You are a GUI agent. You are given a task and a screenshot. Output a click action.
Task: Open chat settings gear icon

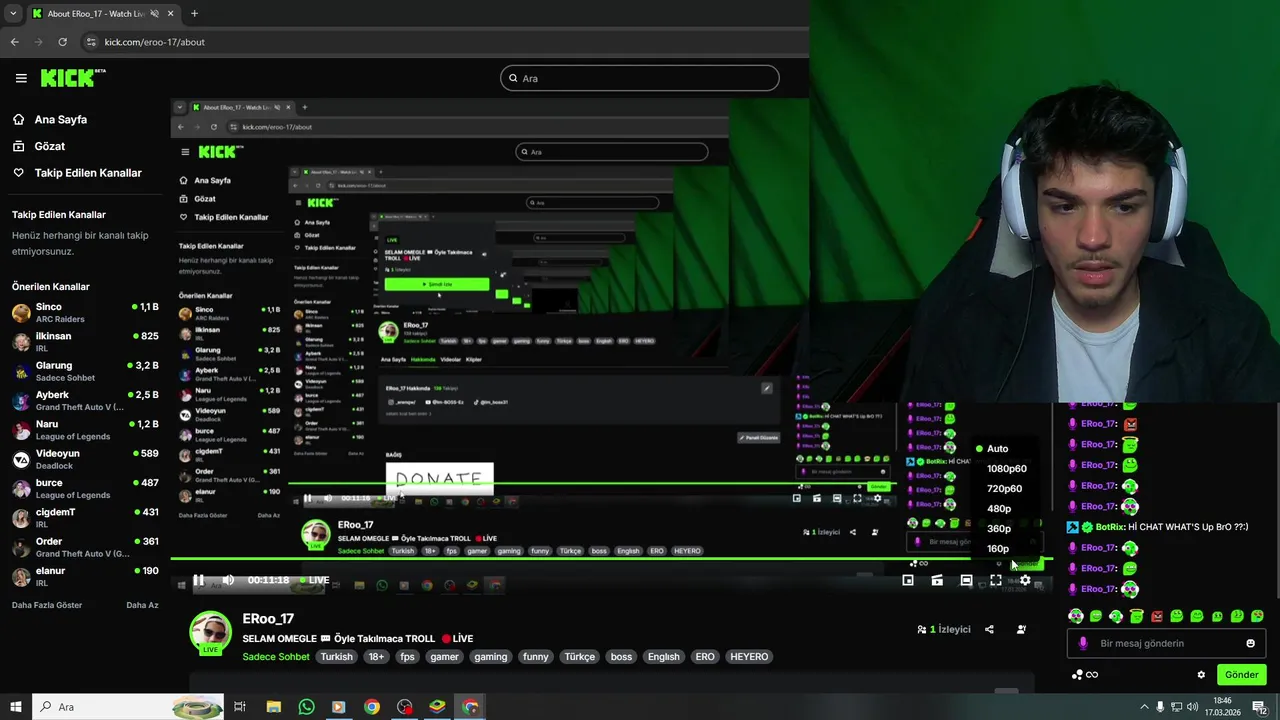1201,675
